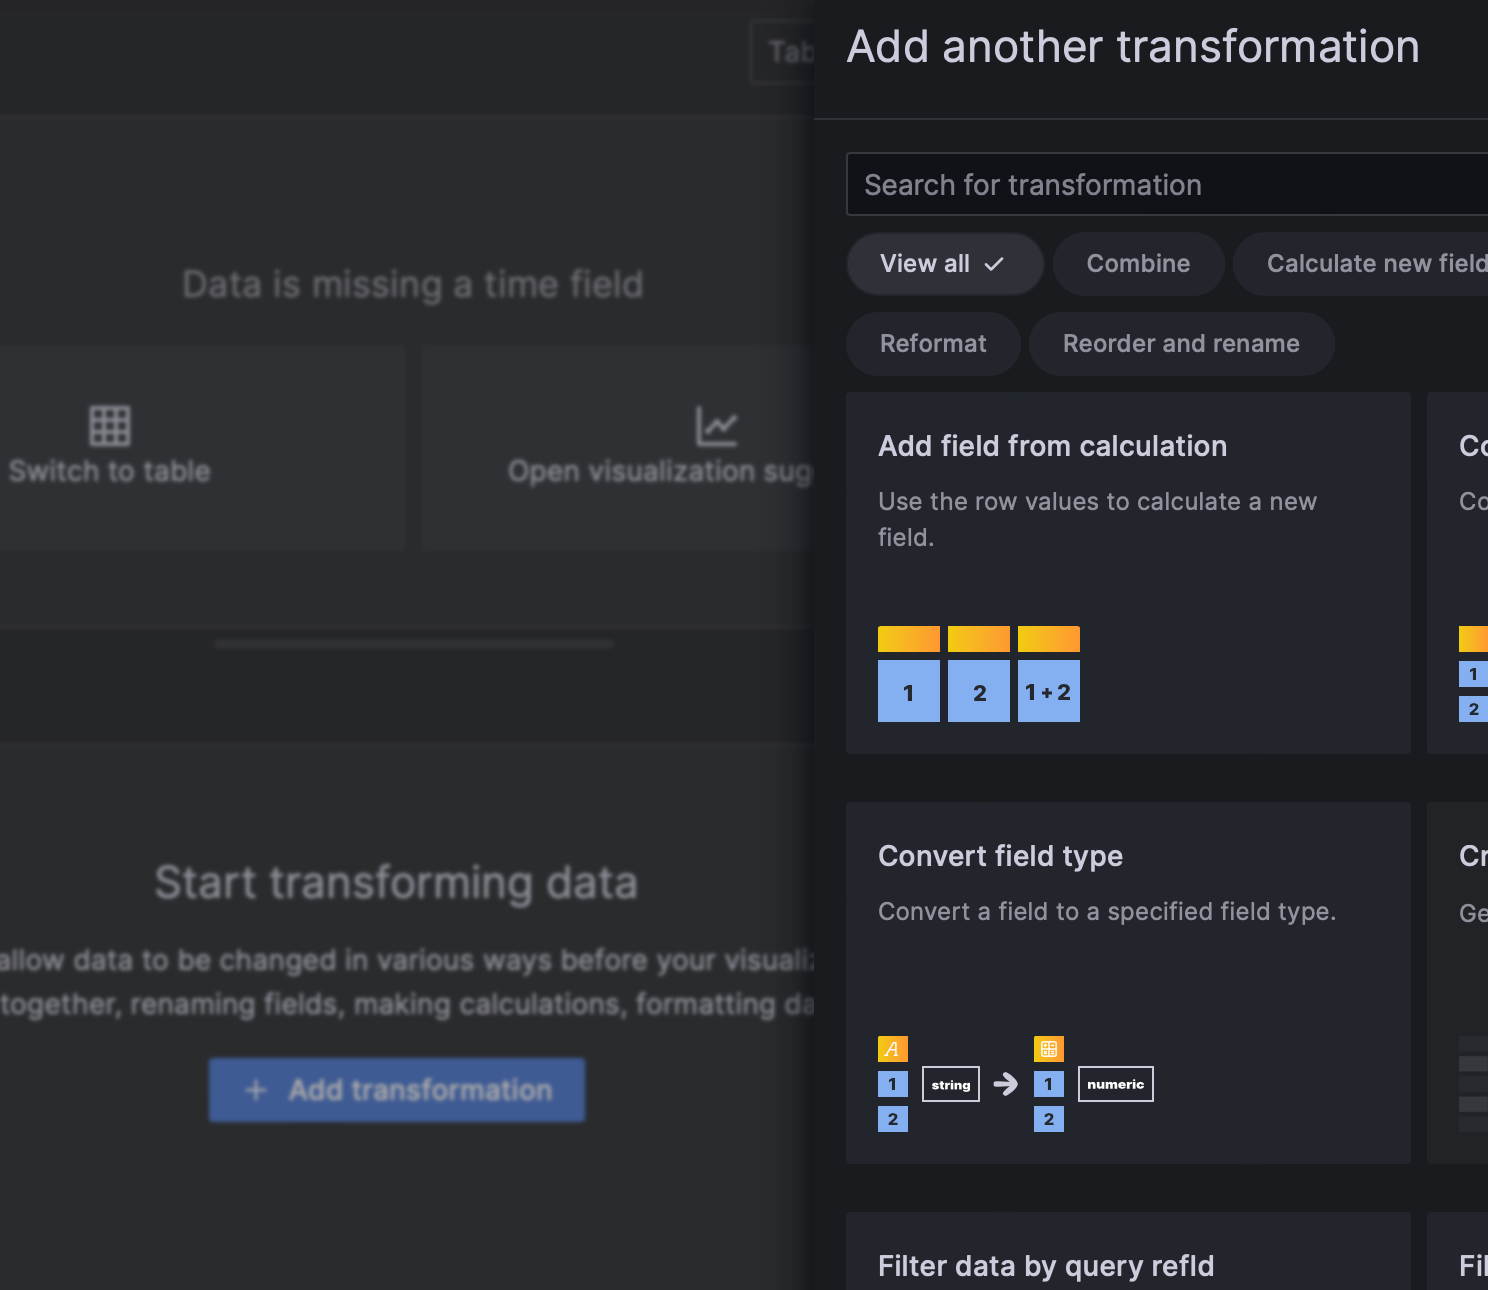Viewport: 1488px width, 1290px height.
Task: Click the 'Use the row values' description text
Action: [1097, 519]
